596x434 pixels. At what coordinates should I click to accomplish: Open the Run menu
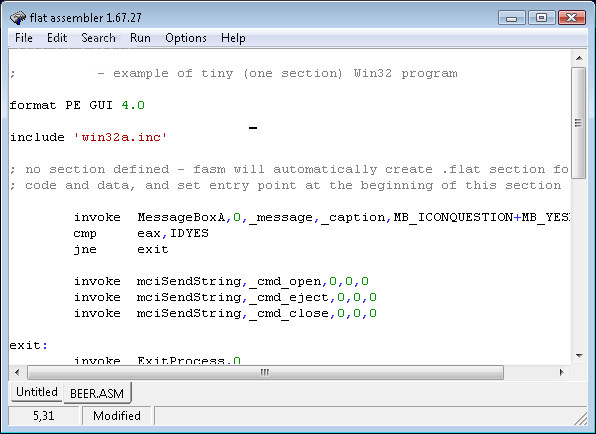(x=140, y=38)
